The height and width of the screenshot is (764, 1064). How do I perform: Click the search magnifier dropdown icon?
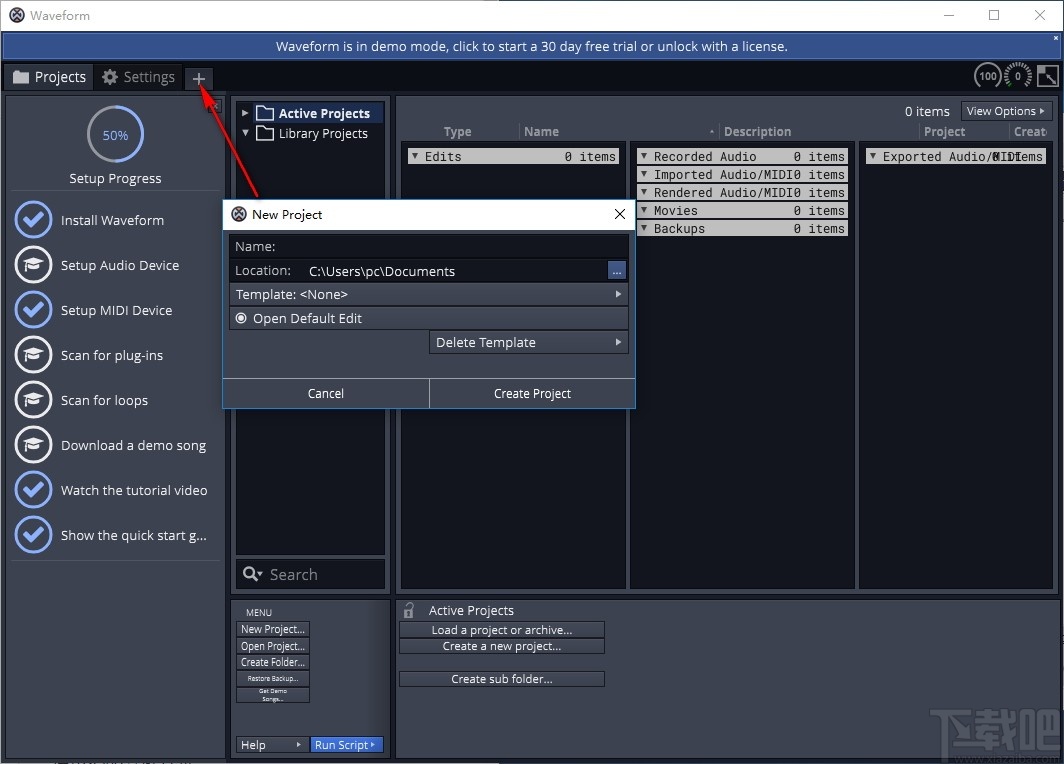tap(252, 574)
